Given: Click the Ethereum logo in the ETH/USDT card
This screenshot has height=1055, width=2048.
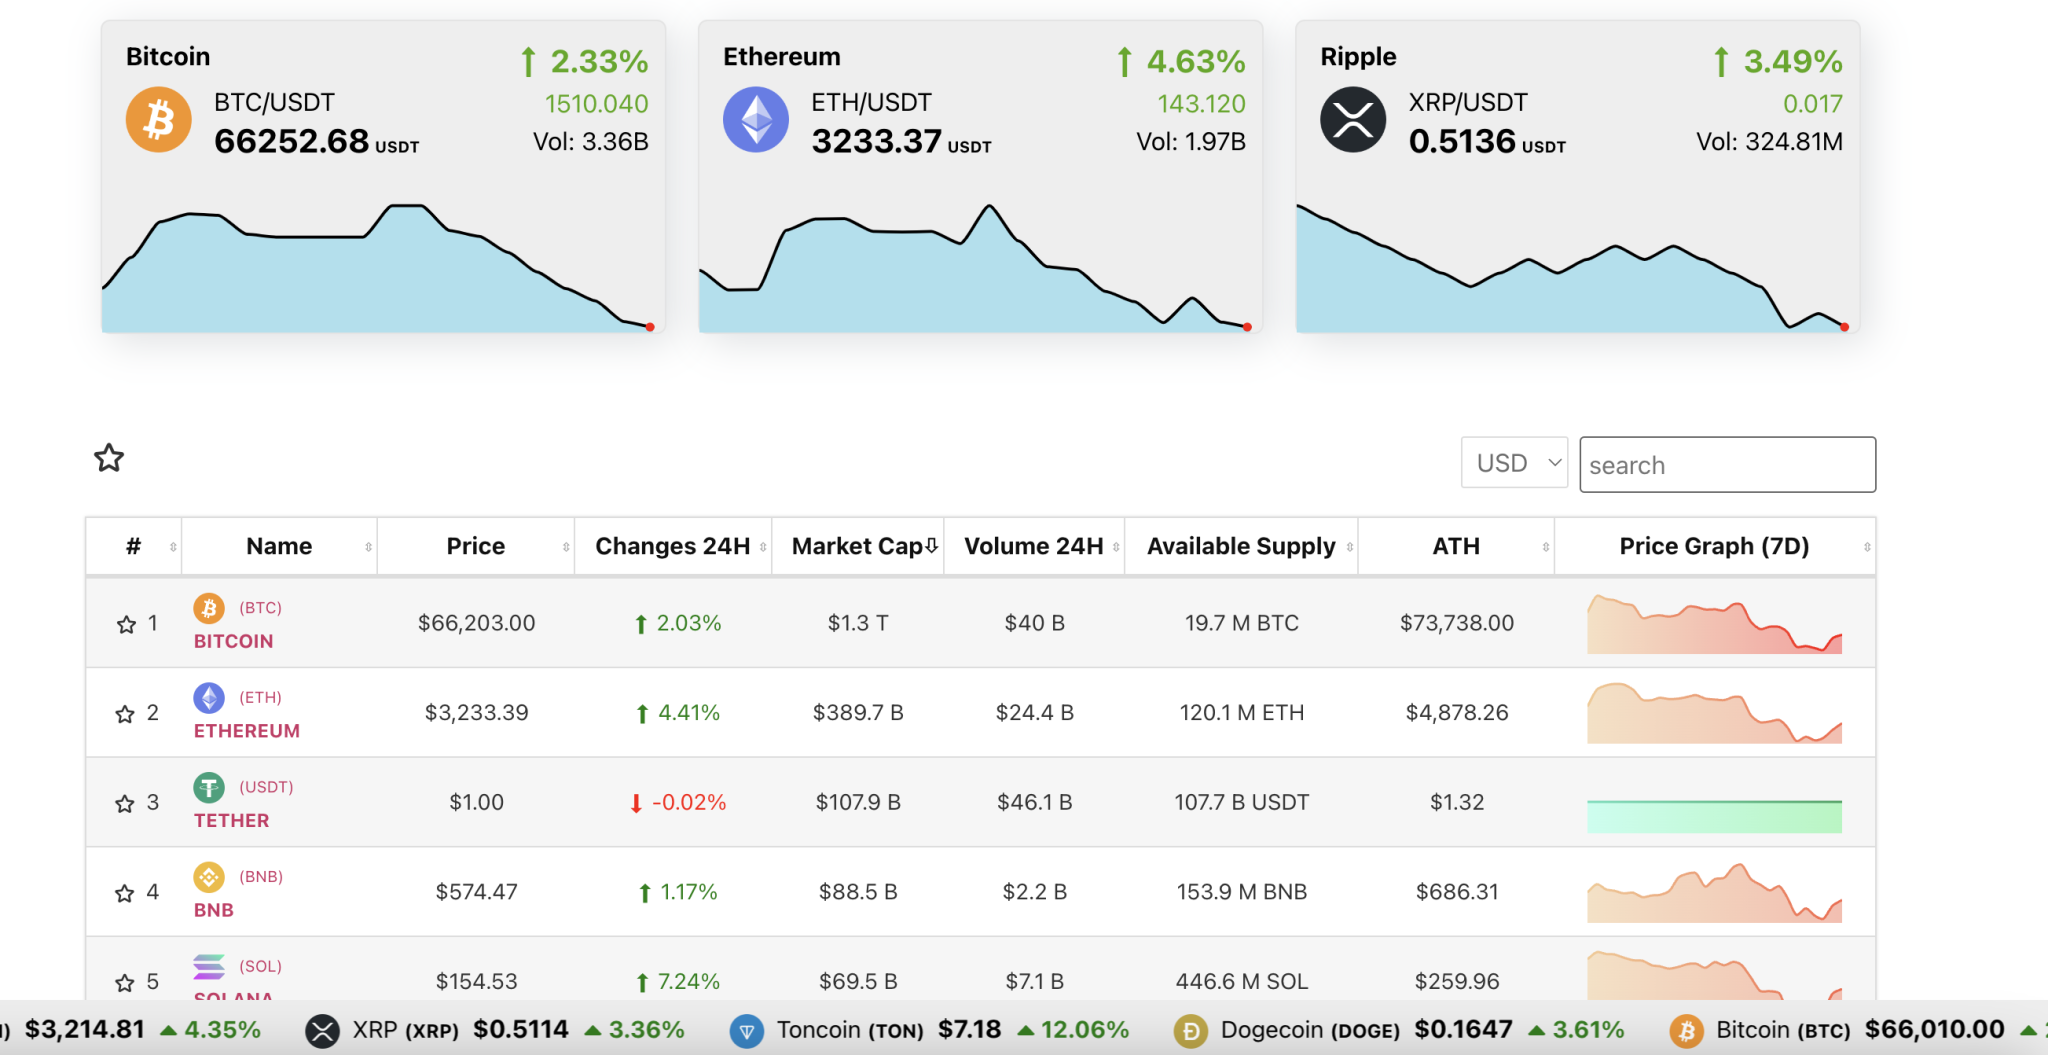Looking at the screenshot, I should pos(756,119).
